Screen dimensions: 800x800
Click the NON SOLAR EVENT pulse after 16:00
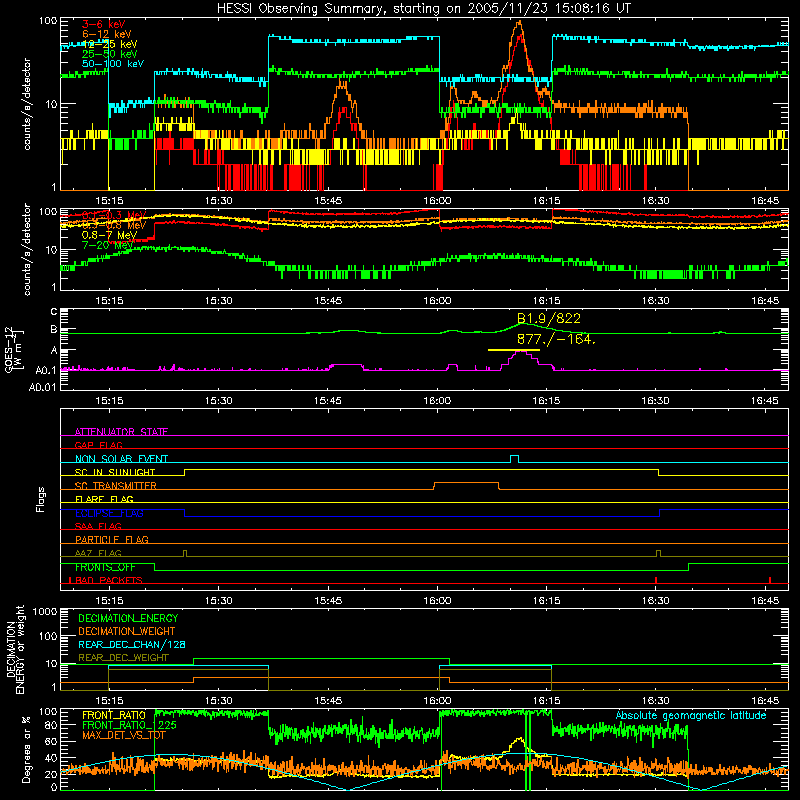[x=515, y=459]
